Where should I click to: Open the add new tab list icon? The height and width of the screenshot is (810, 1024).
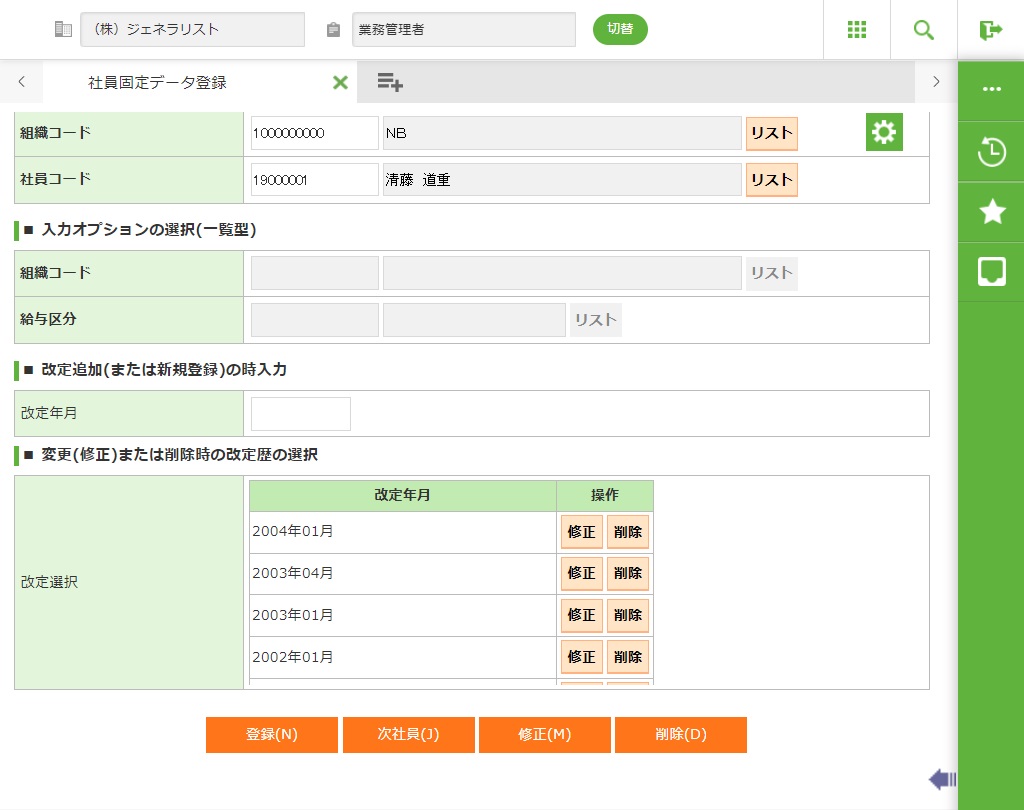[390, 82]
